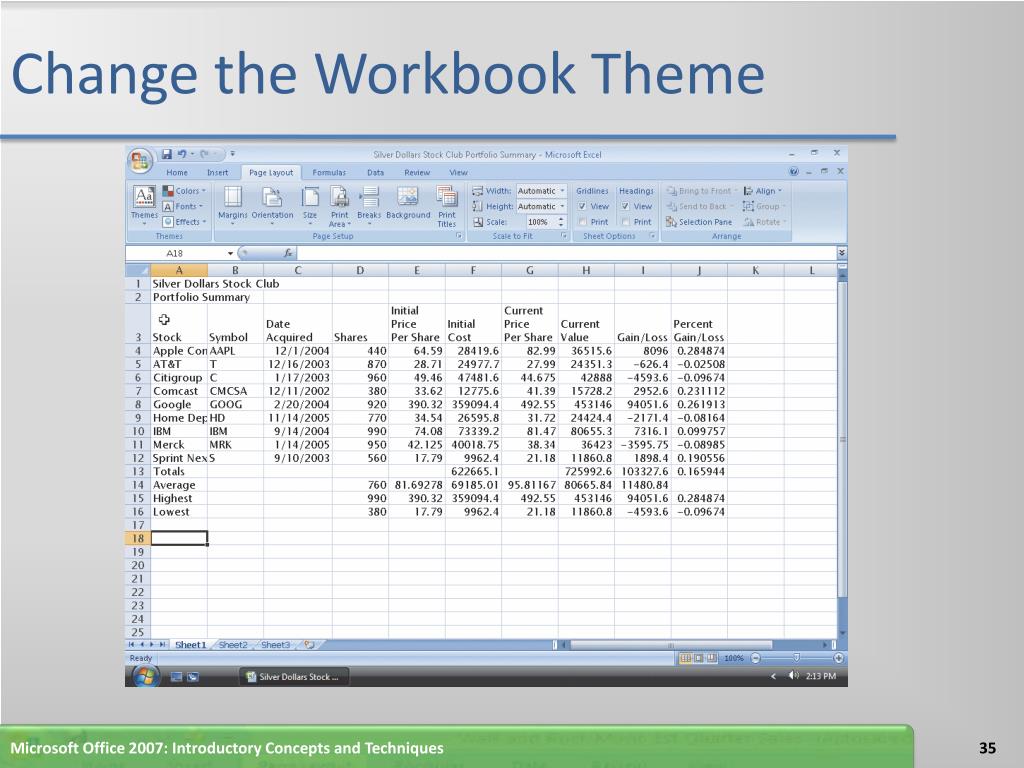1024x768 pixels.
Task: Click Bring to Front button
Action: click(x=701, y=191)
